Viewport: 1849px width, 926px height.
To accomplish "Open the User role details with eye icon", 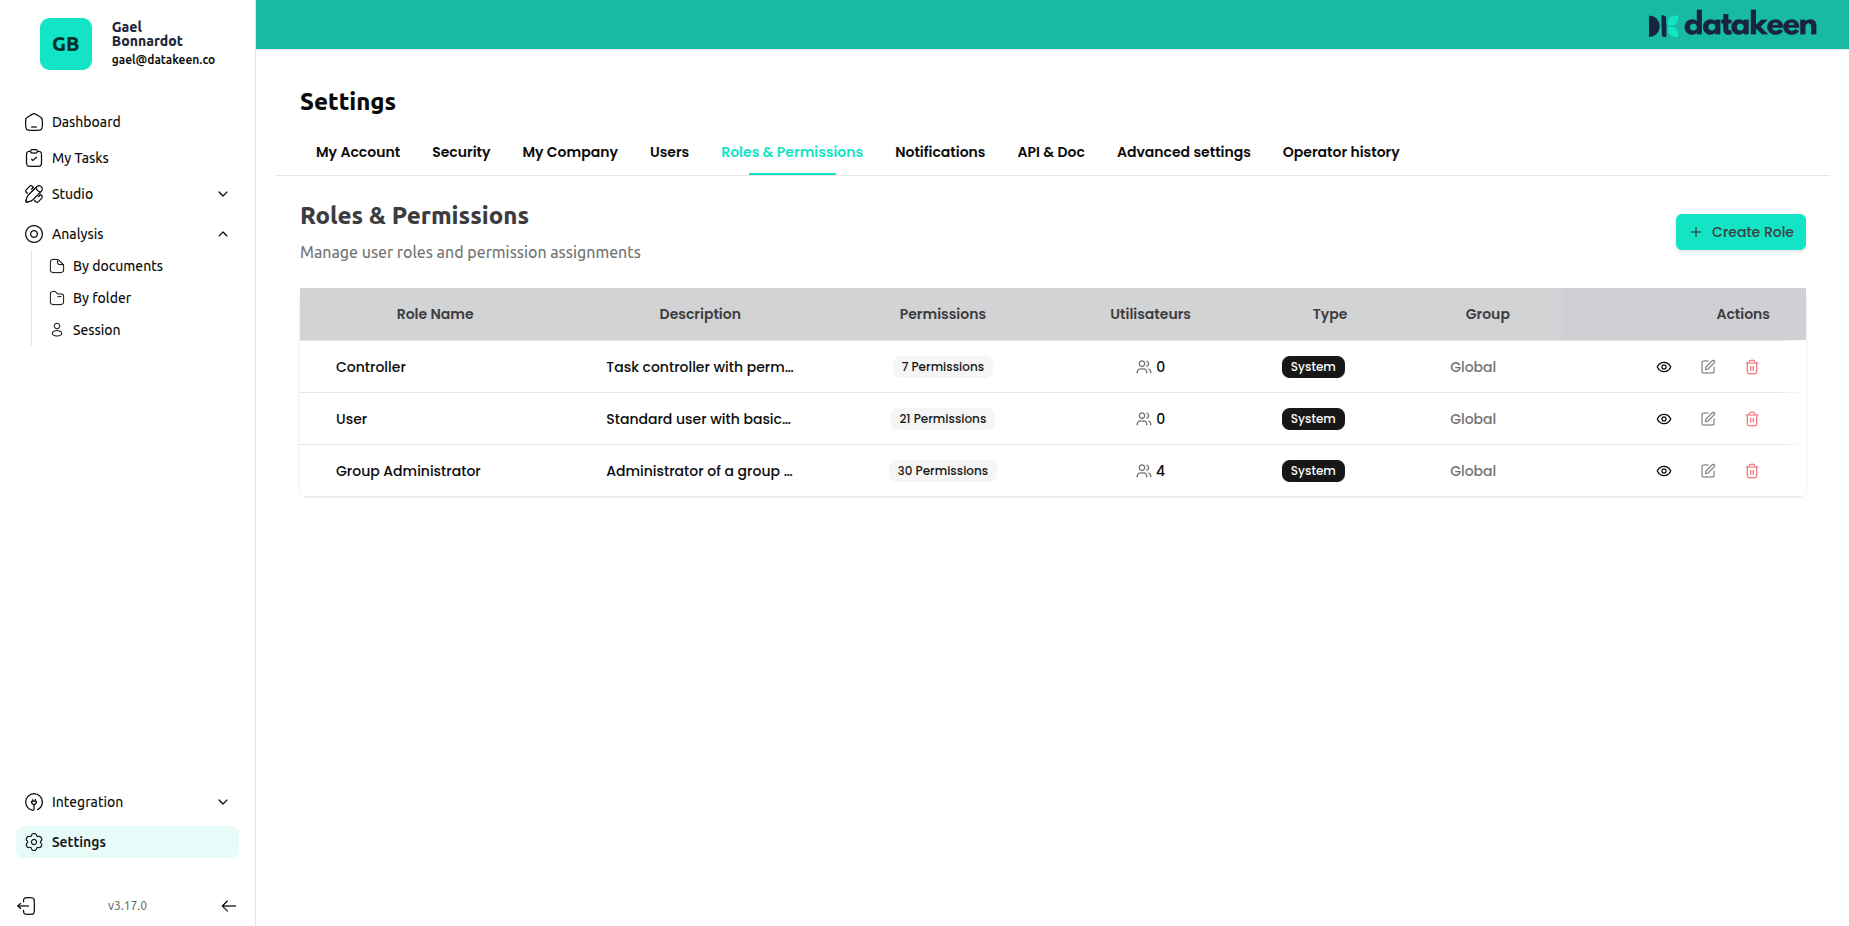I will click(1663, 418).
